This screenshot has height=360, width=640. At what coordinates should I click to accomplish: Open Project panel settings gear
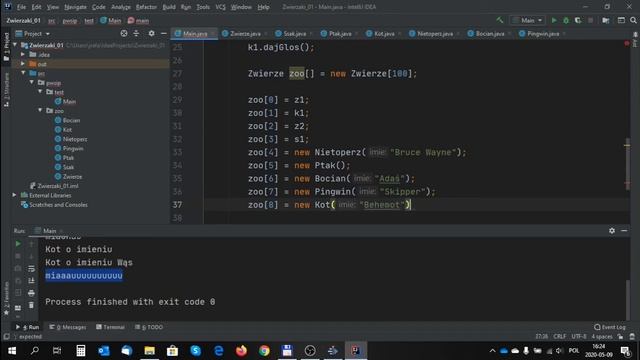(x=151, y=33)
